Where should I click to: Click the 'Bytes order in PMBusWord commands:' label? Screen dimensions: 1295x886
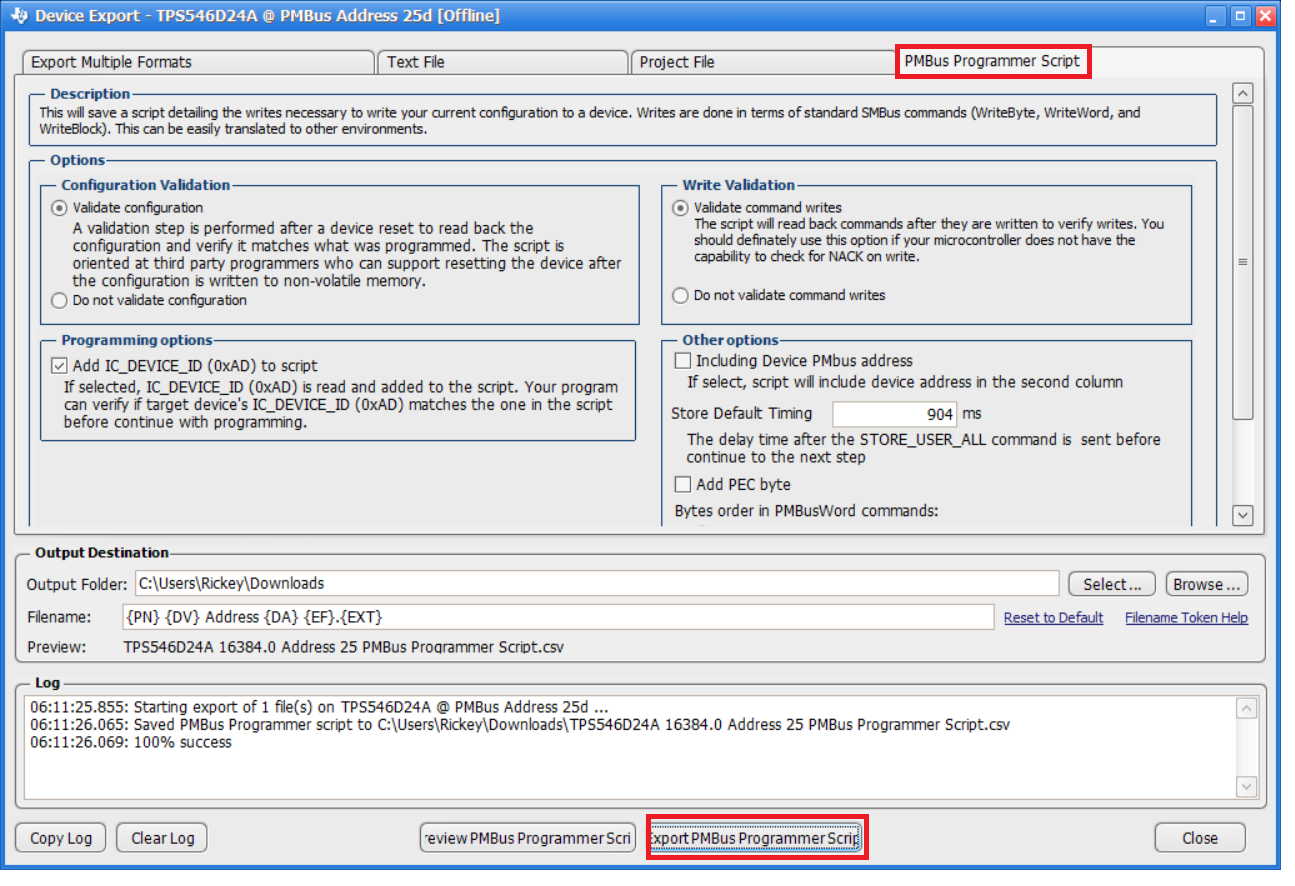click(807, 511)
